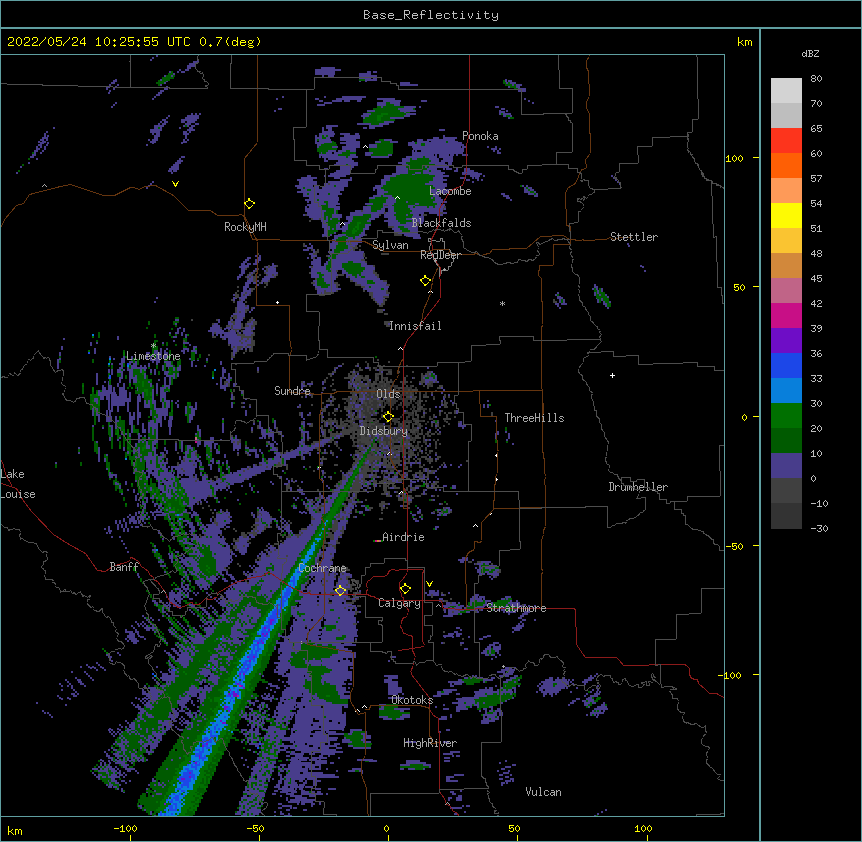
Task: Click the Calgary city label
Action: tap(399, 603)
